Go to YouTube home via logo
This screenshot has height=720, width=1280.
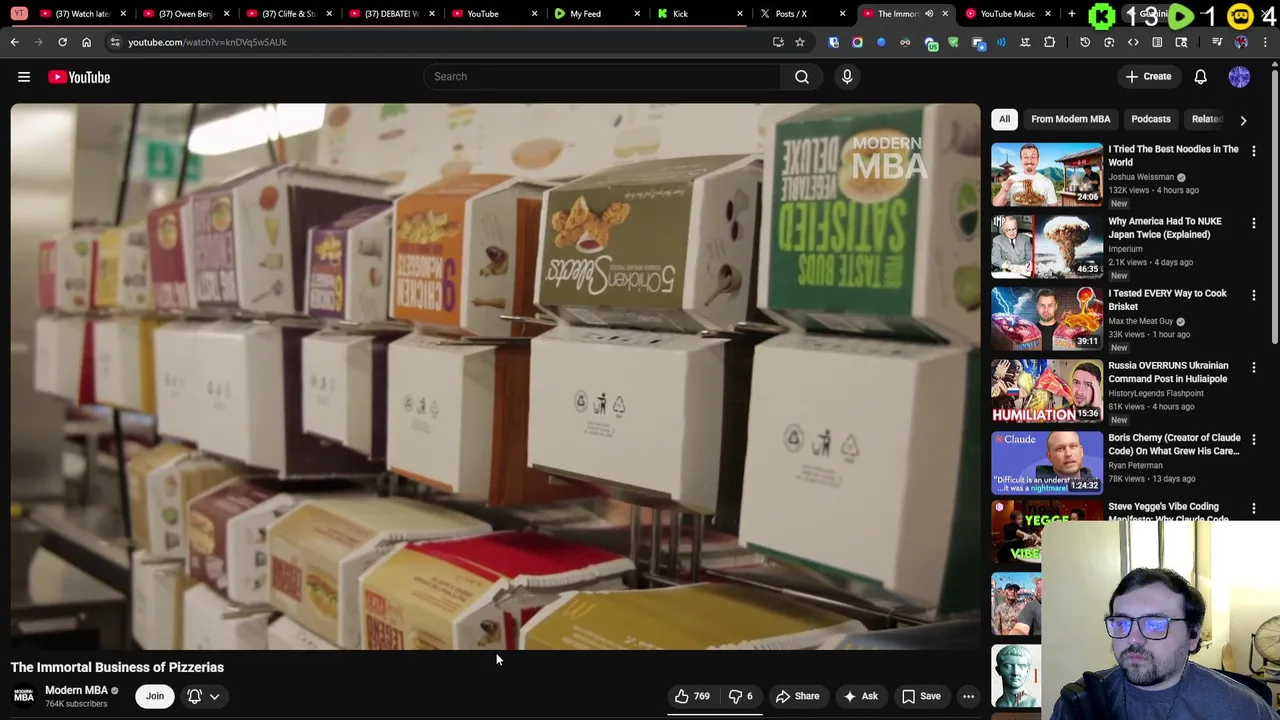(x=79, y=77)
